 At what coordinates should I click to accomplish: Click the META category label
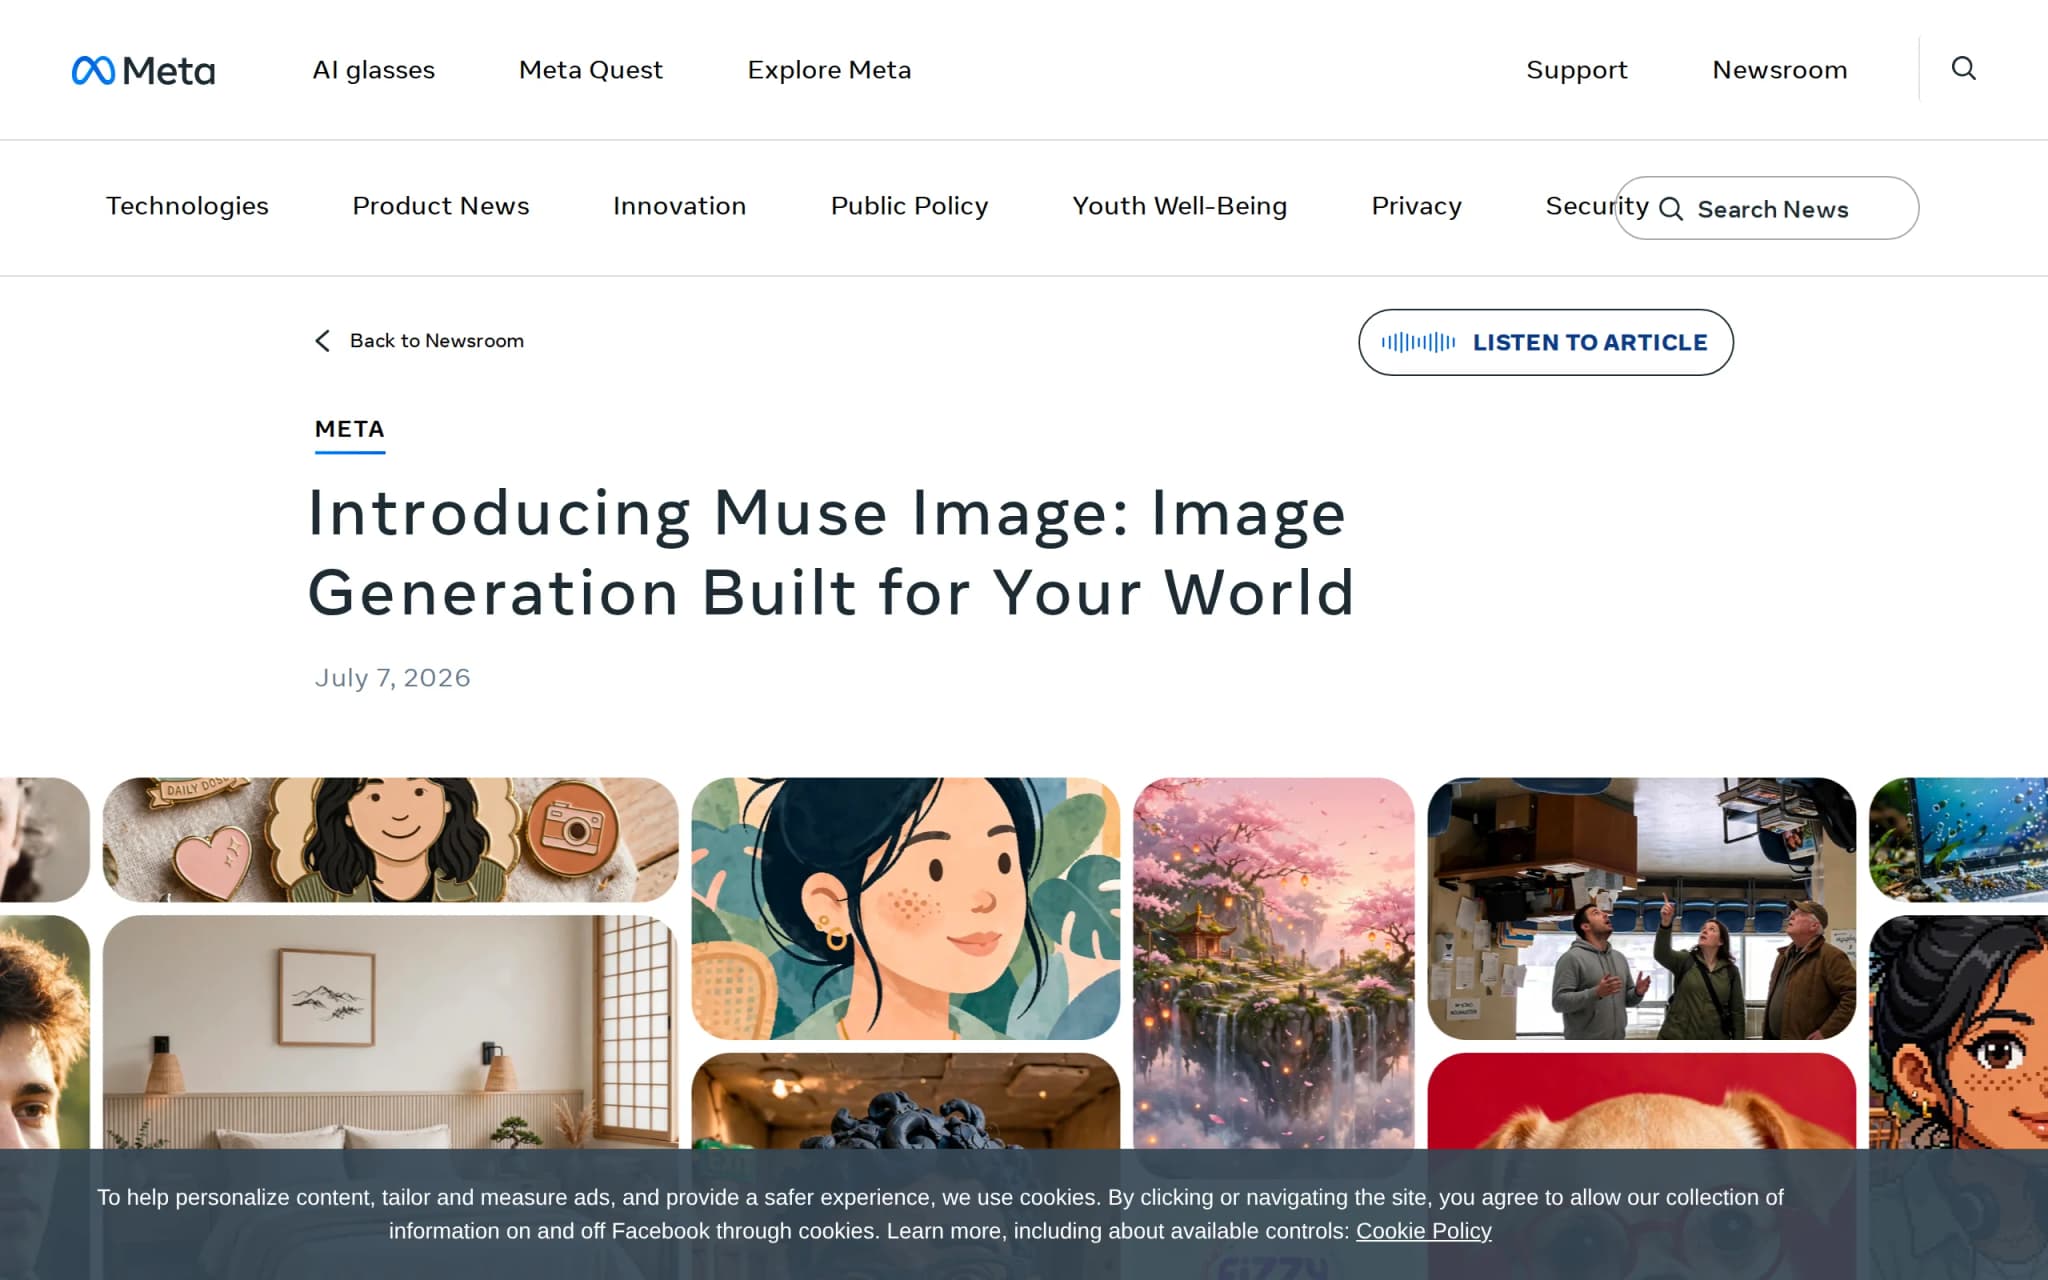pyautogui.click(x=349, y=430)
